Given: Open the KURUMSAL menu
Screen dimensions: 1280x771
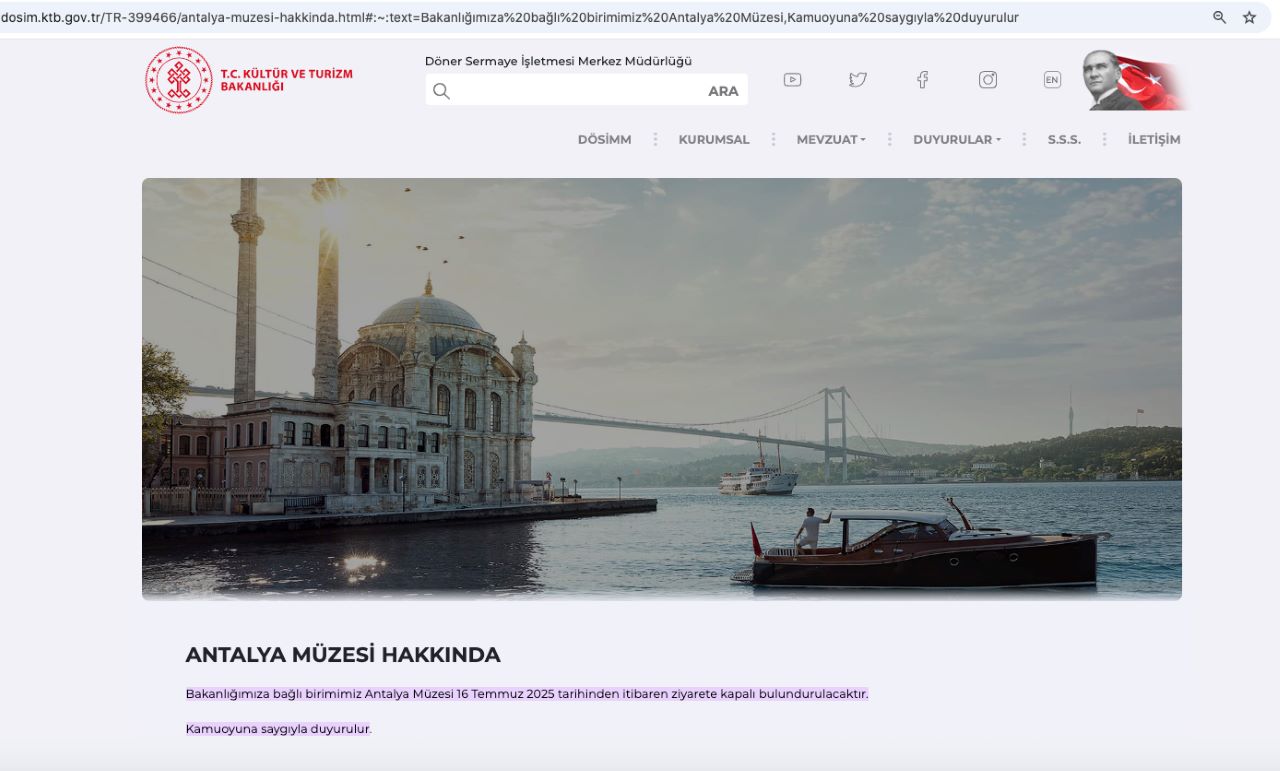Looking at the screenshot, I should tap(713, 139).
